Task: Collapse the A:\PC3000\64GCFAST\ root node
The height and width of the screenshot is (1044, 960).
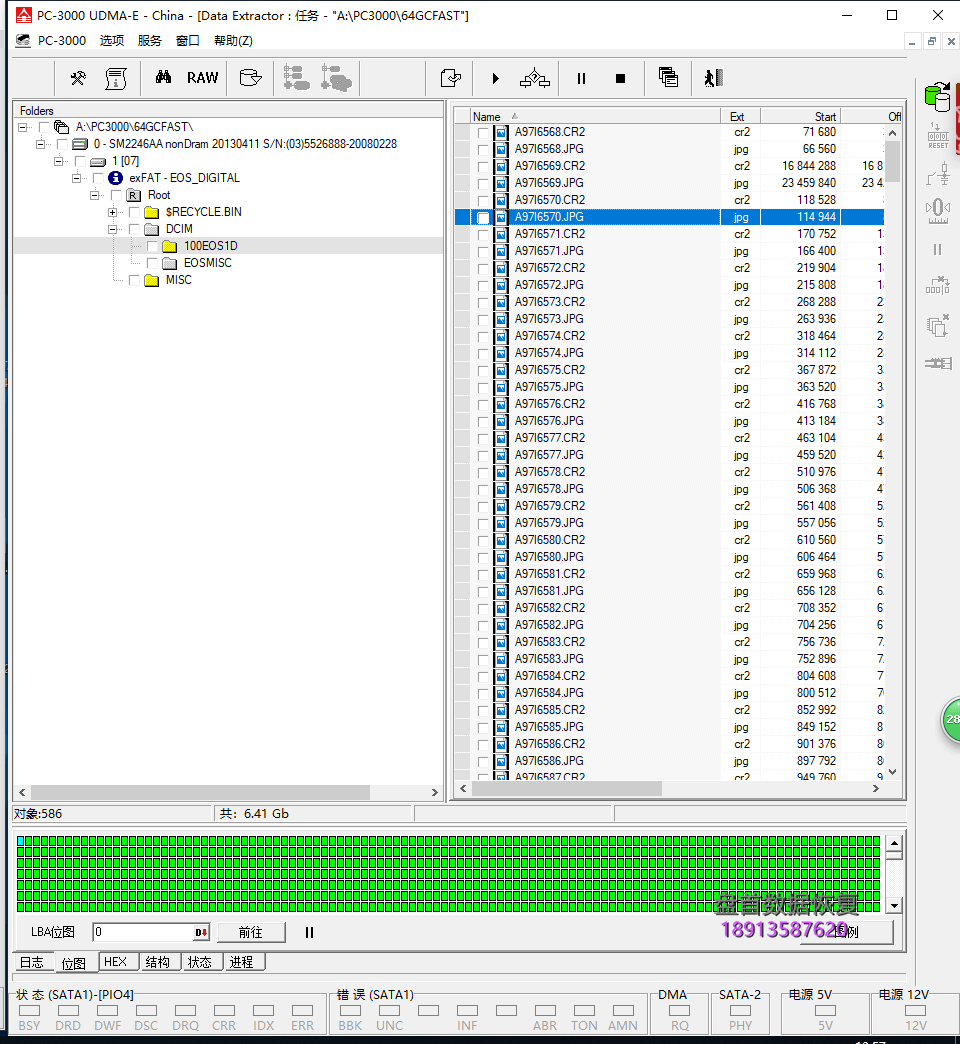Action: pos(23,127)
